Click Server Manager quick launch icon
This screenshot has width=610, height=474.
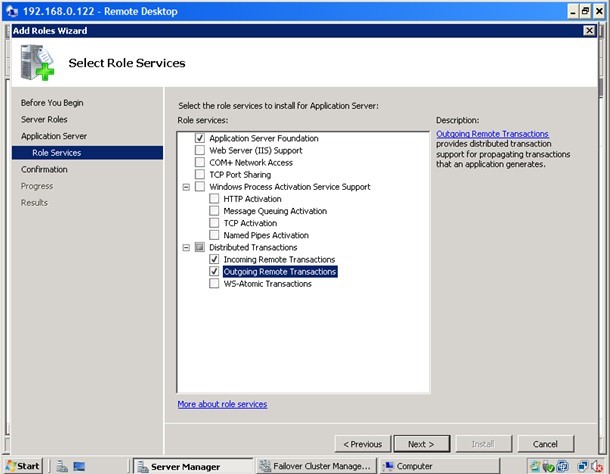[62, 466]
